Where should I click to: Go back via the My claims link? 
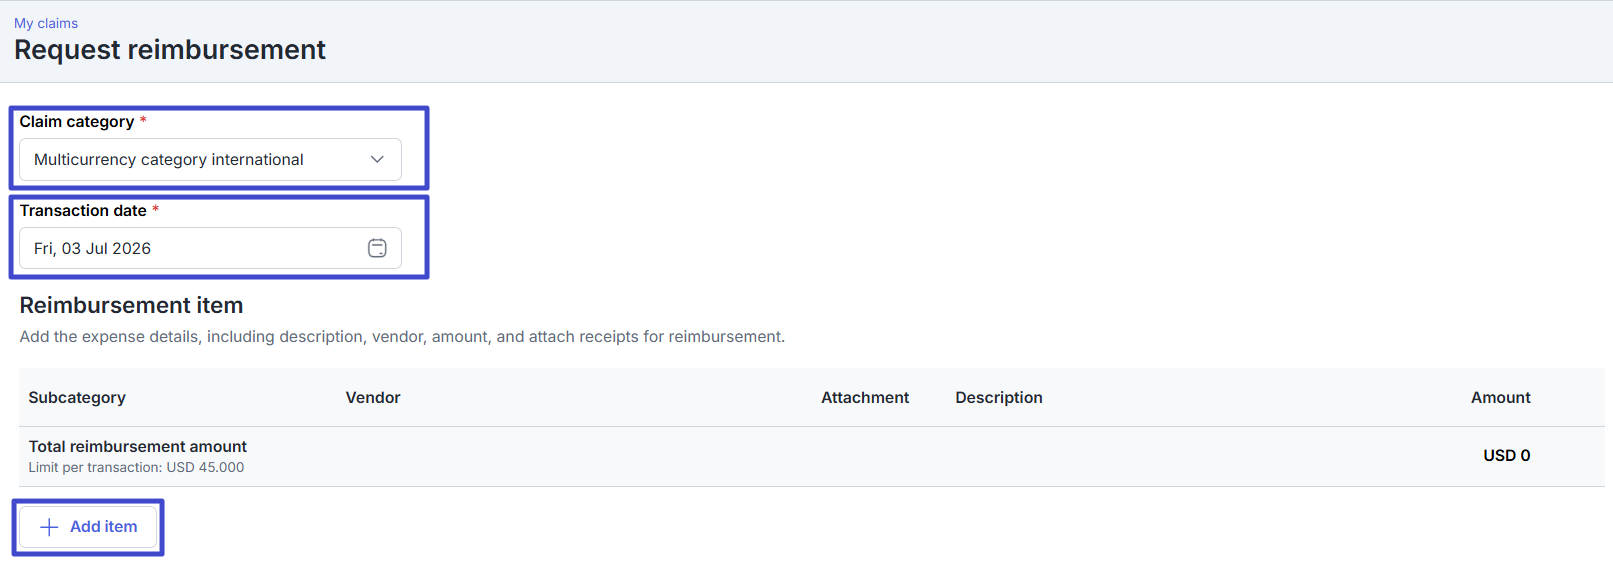point(46,23)
